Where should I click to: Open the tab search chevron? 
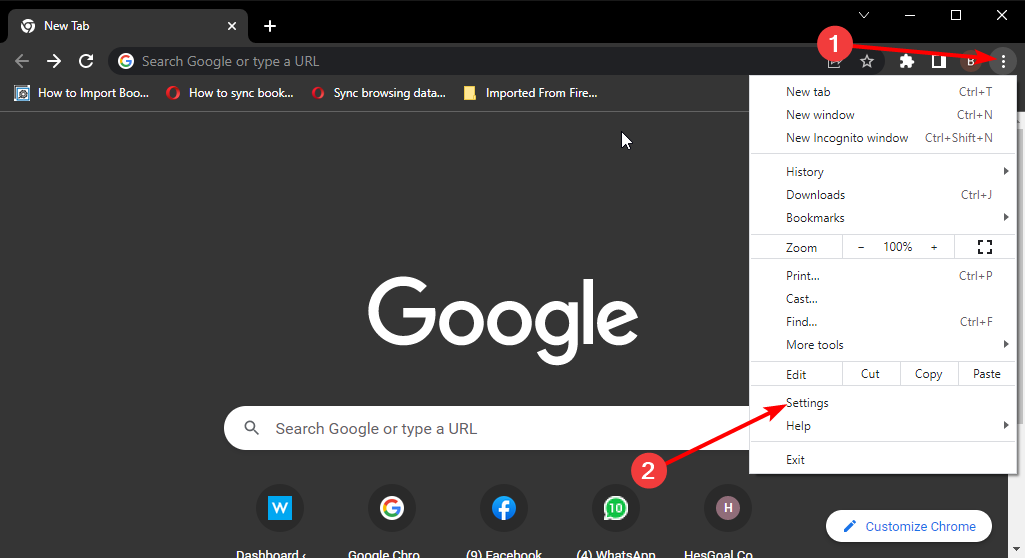(864, 15)
